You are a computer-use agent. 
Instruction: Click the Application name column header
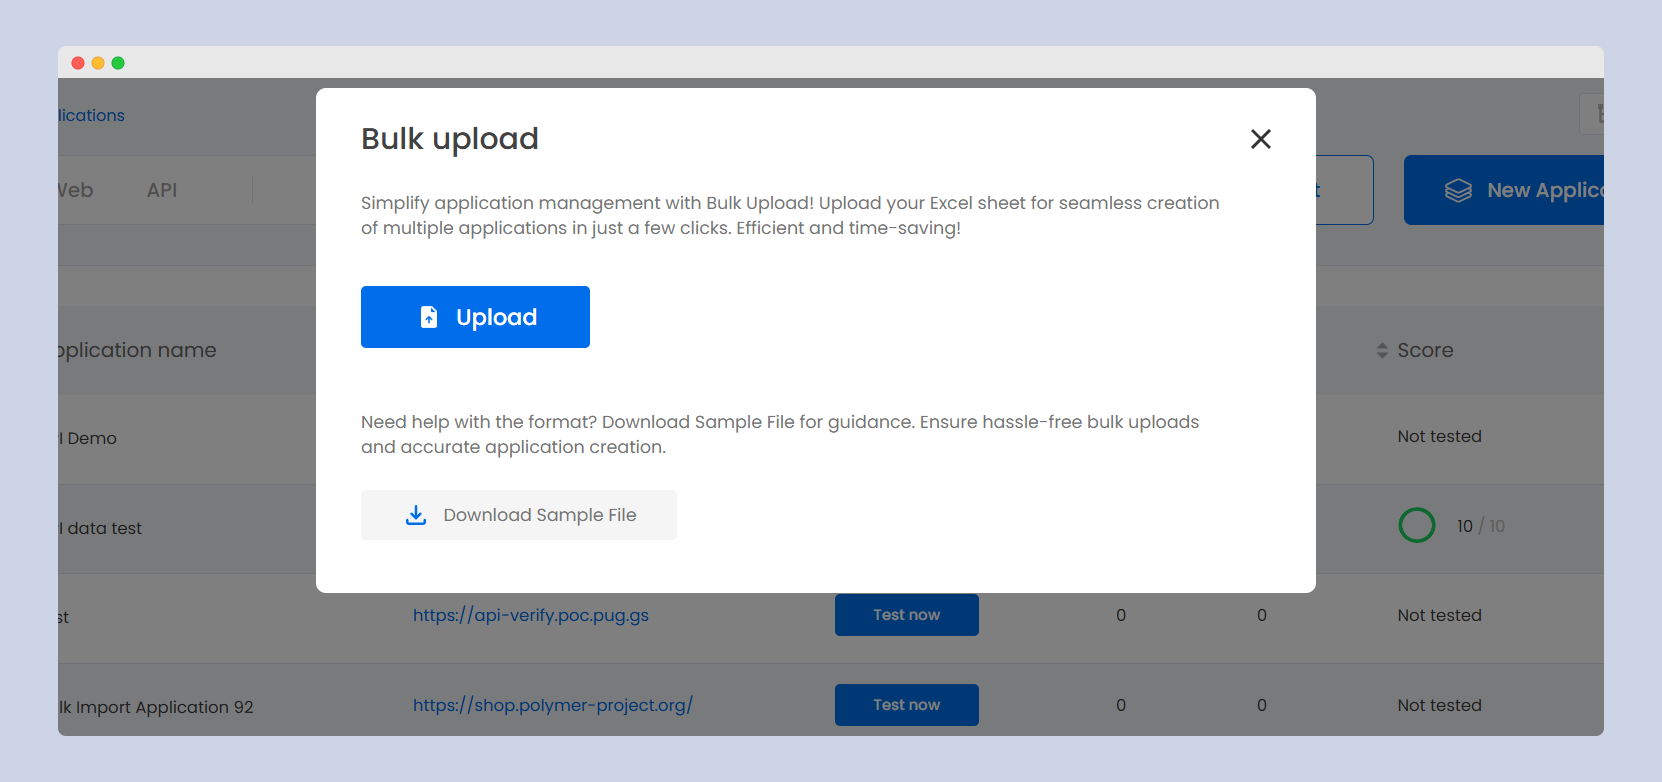coord(137,350)
